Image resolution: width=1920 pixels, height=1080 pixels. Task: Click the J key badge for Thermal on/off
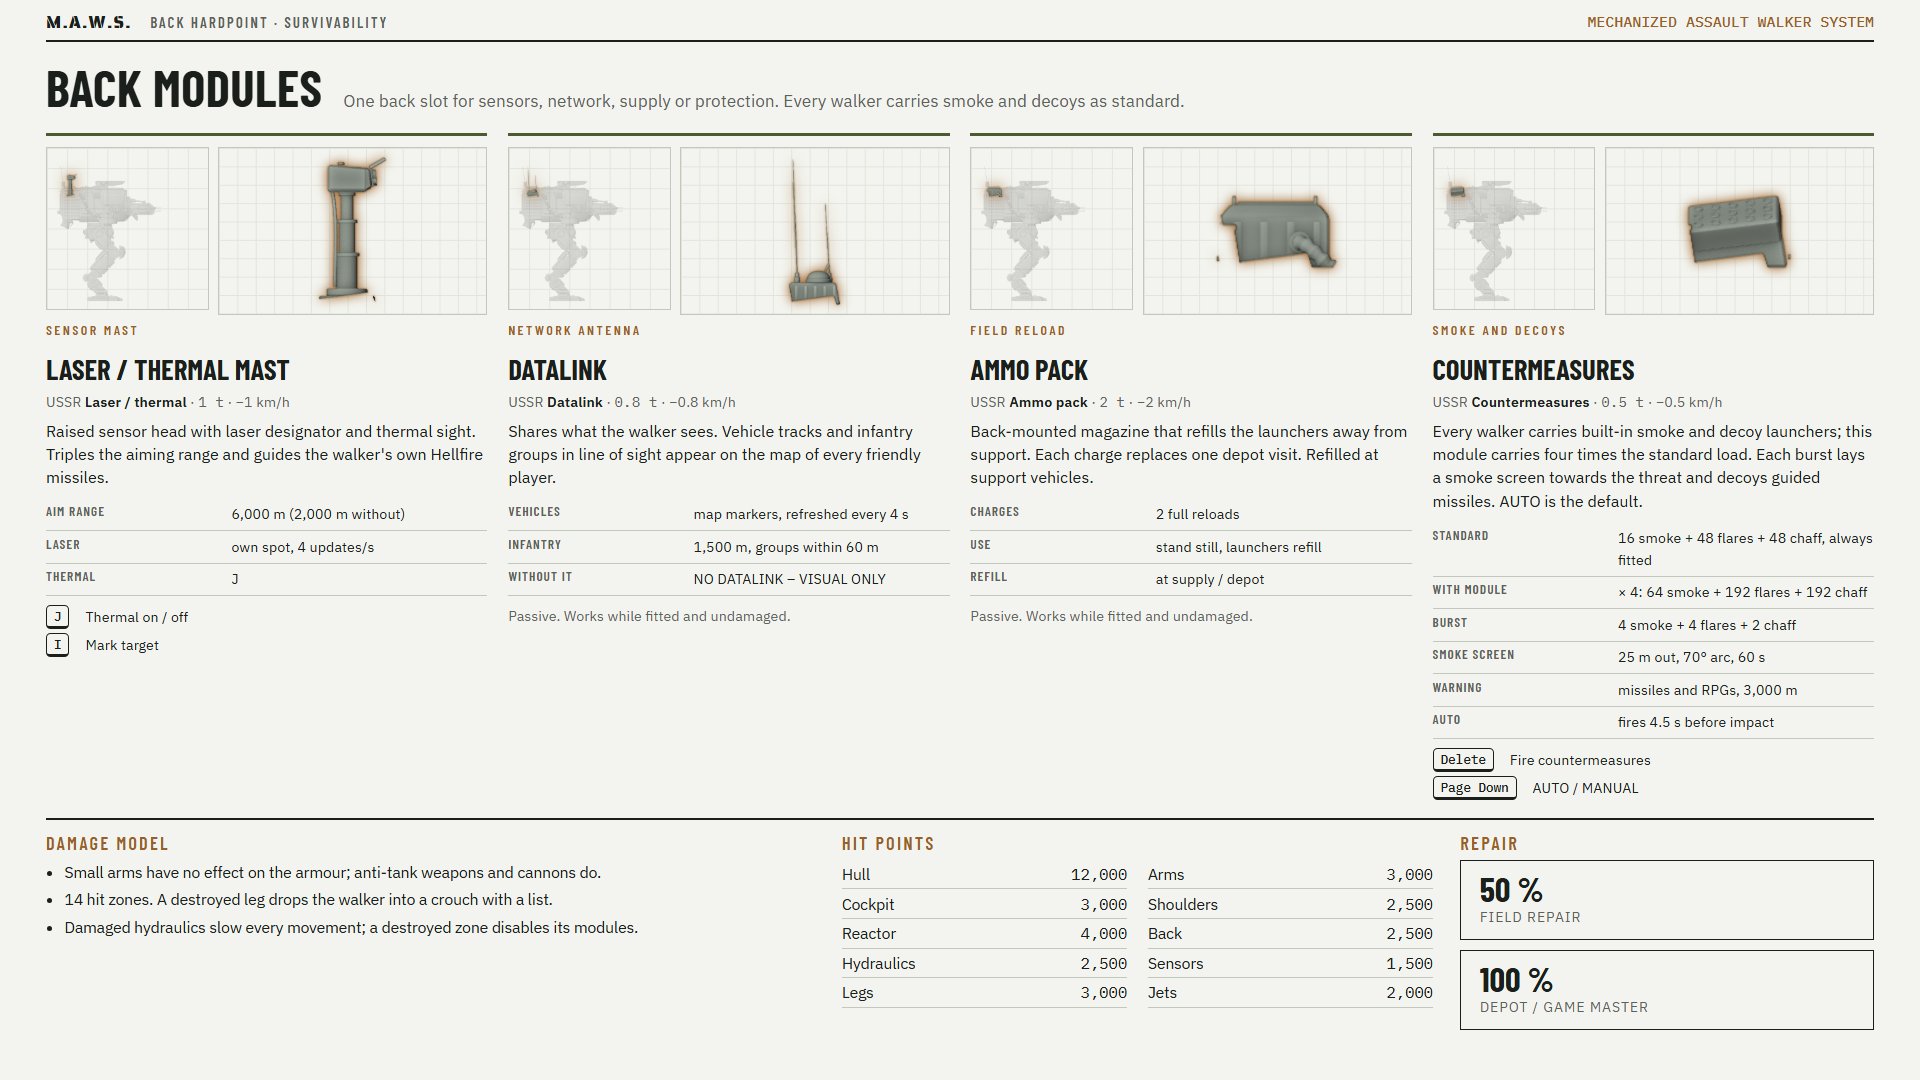click(57, 616)
